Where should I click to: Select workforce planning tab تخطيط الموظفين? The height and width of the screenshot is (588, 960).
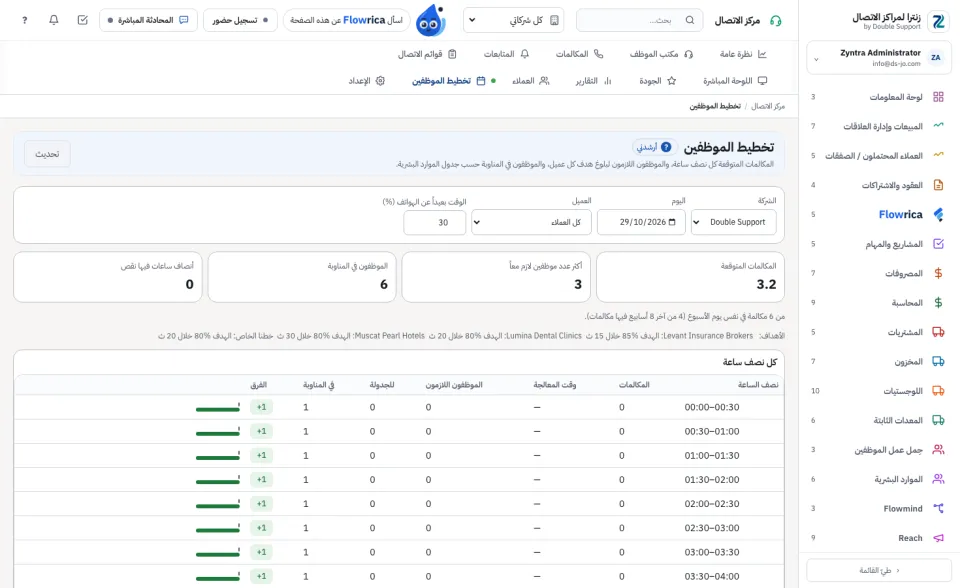pyautogui.click(x=448, y=81)
